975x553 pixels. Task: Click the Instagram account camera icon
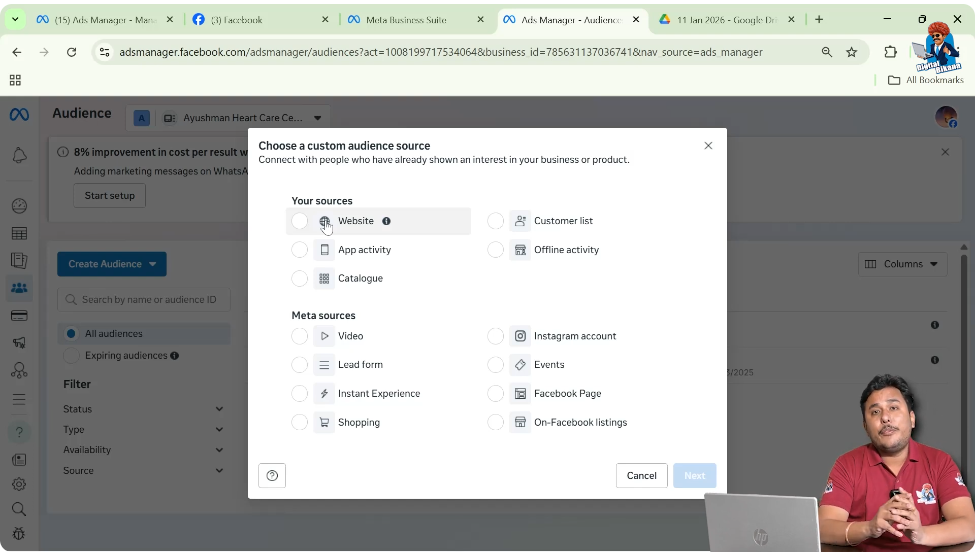point(520,336)
